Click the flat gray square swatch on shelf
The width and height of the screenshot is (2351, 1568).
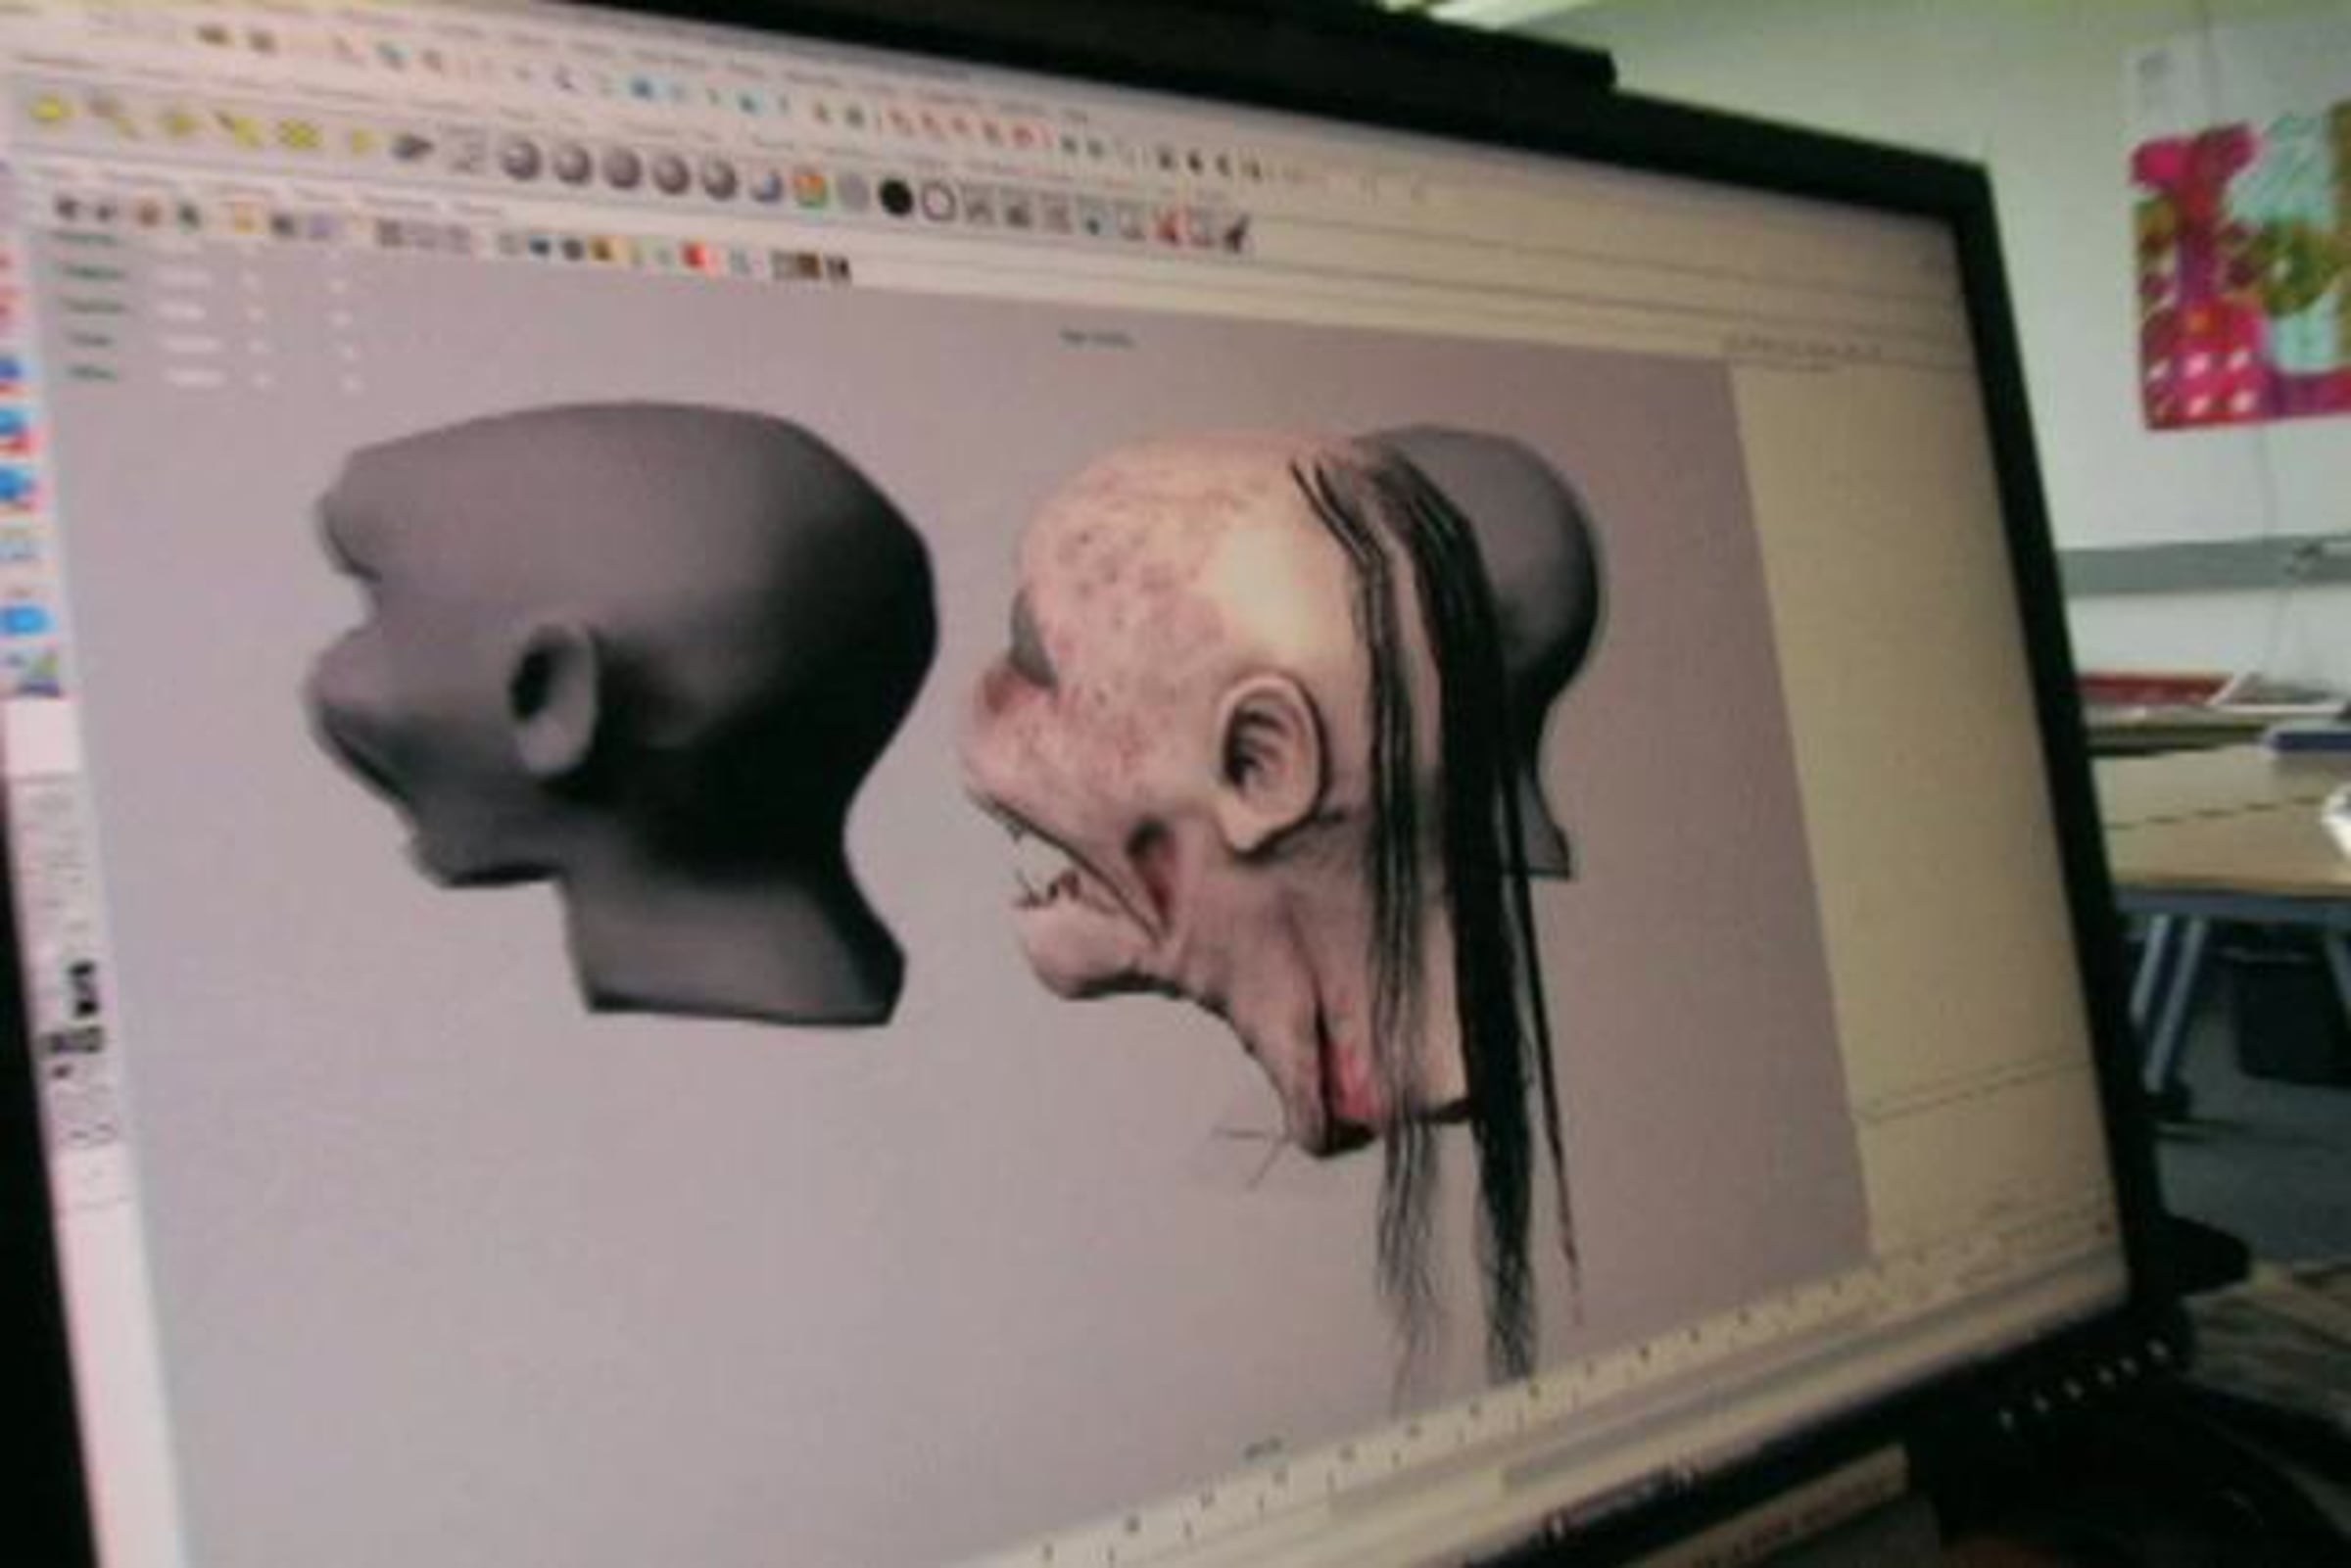(x=853, y=193)
